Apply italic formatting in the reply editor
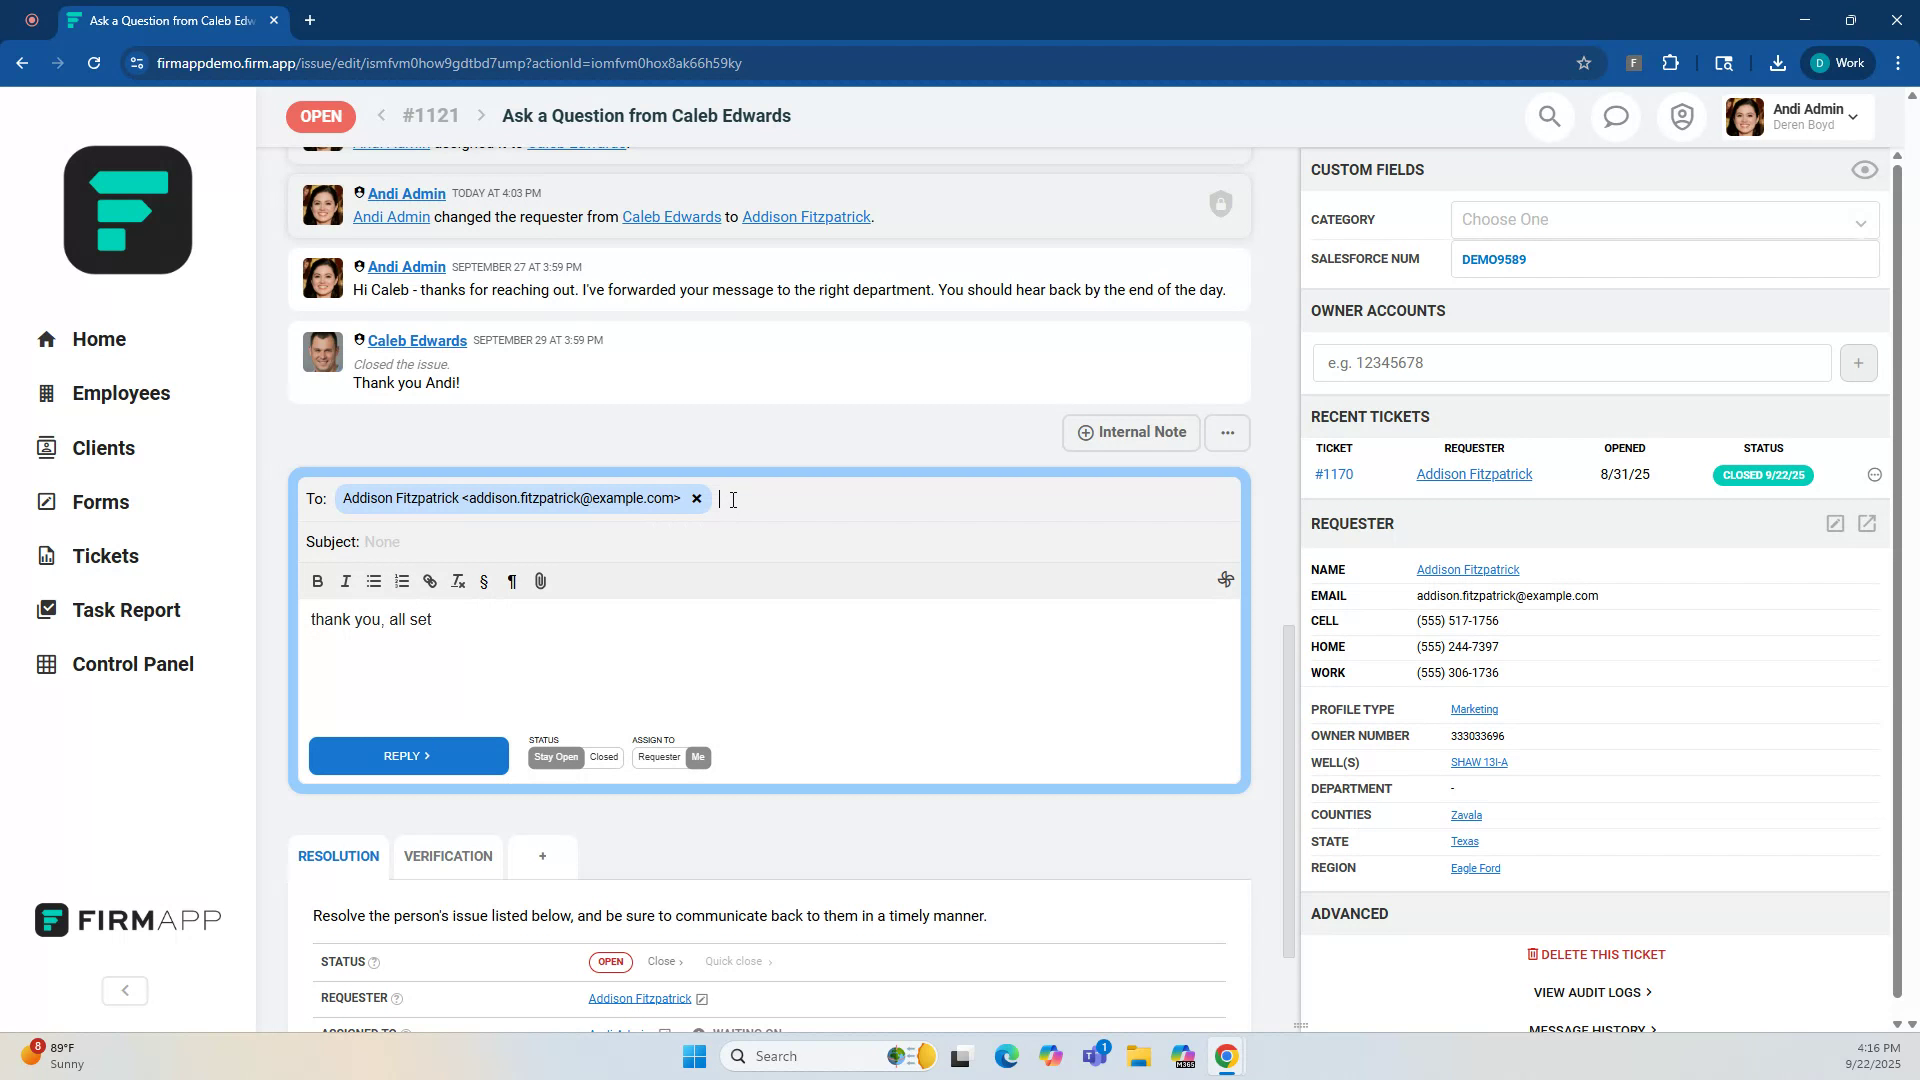Screen dimensions: 1920x1080 coord(345,581)
